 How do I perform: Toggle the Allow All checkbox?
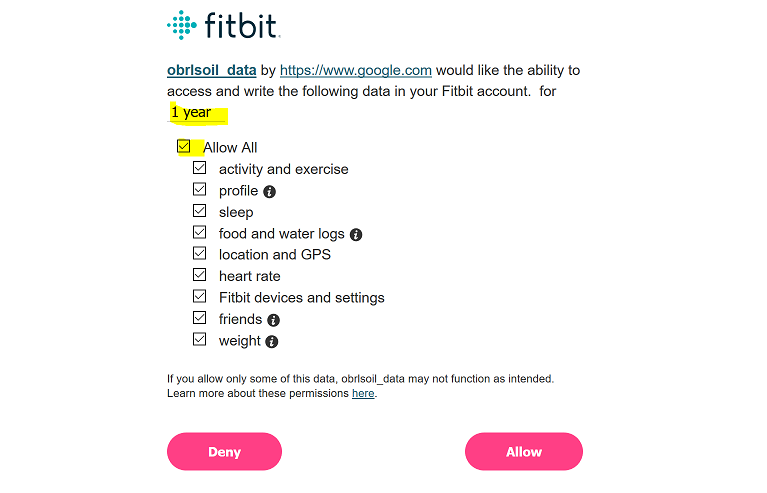pos(184,146)
